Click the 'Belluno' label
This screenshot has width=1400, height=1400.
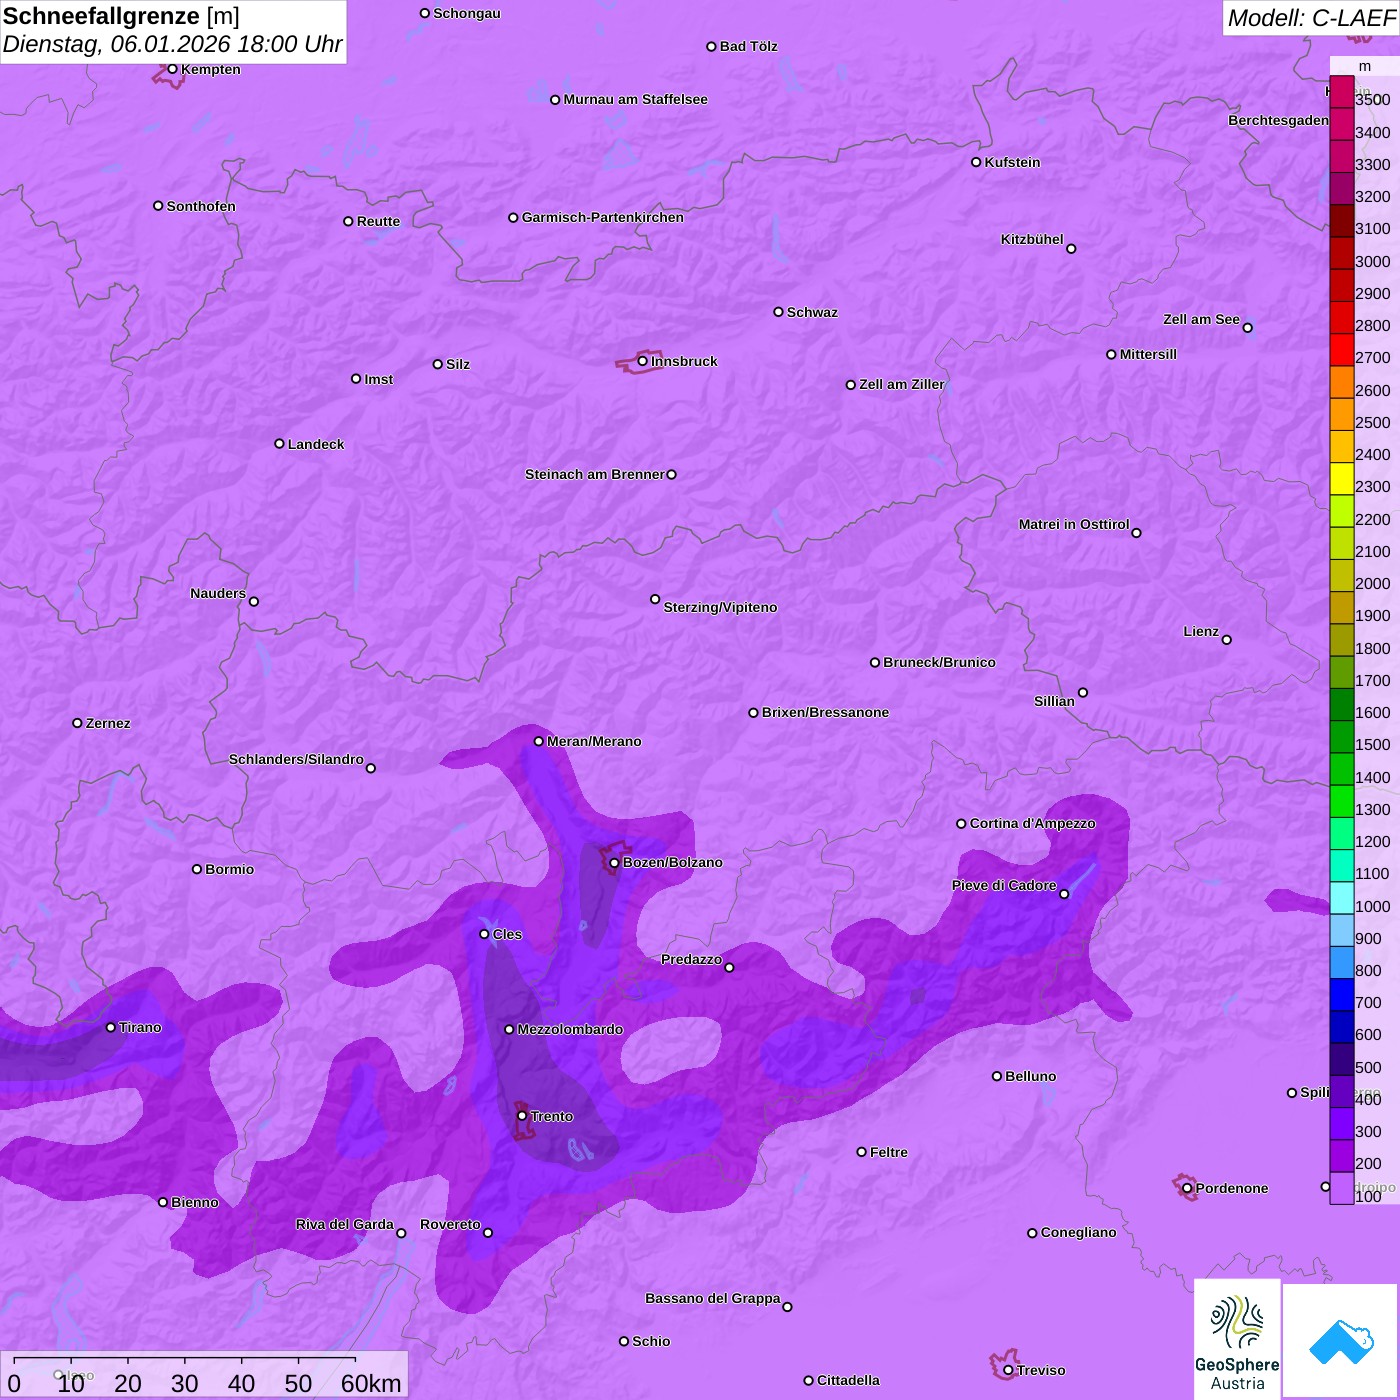[1030, 1076]
